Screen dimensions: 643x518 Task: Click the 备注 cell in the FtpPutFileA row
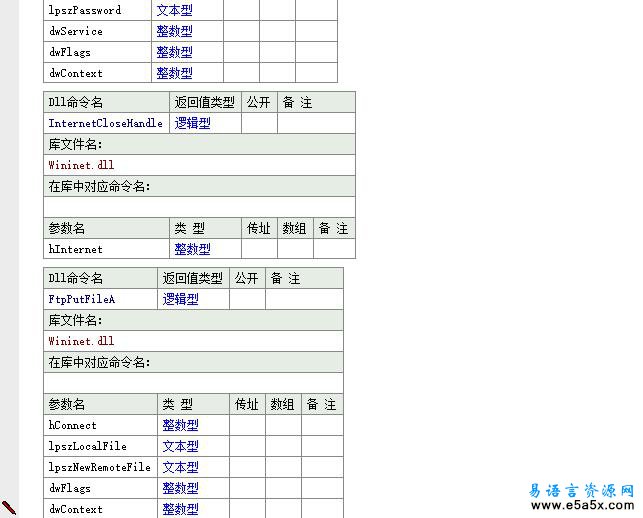click(x=304, y=299)
